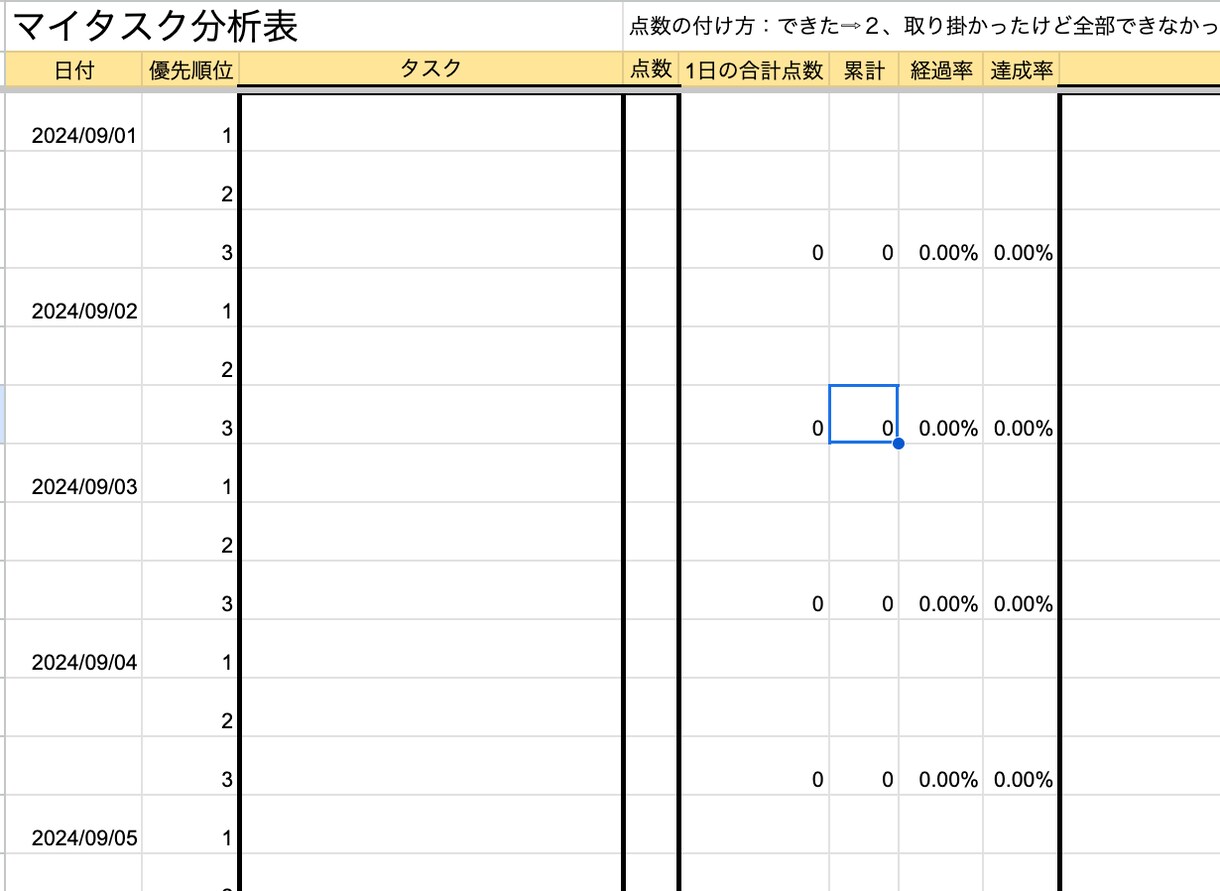Select cumulative 0 in the 2024/09/01 block
This screenshot has width=1220, height=891.
[x=864, y=239]
